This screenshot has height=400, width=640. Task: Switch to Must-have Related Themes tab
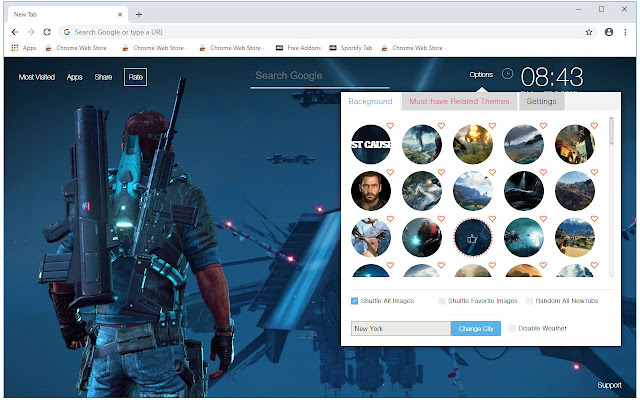click(459, 101)
